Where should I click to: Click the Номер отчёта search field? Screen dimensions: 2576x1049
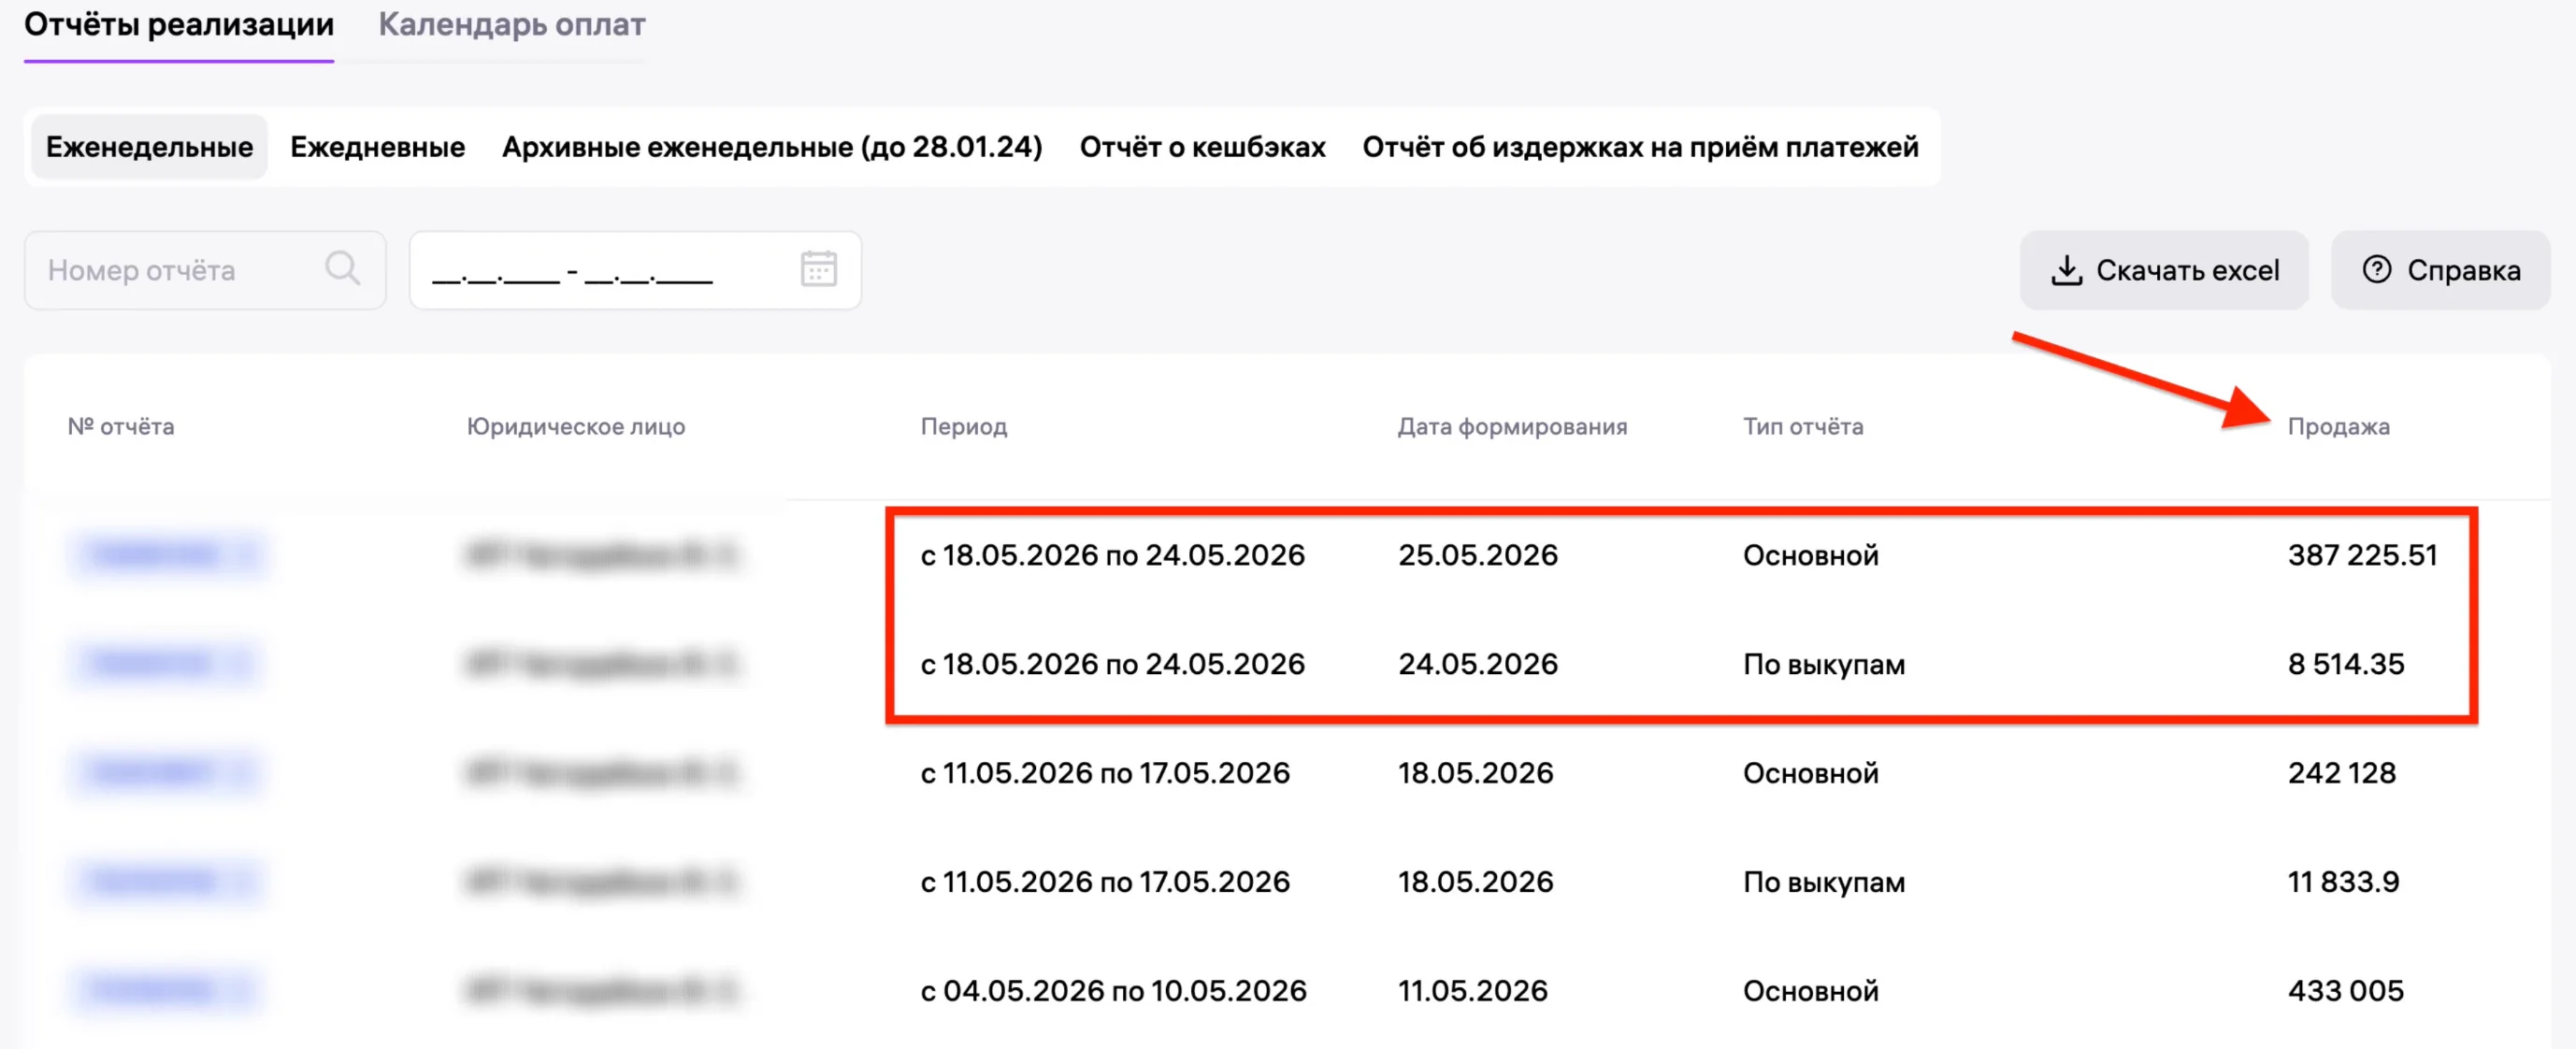[205, 270]
